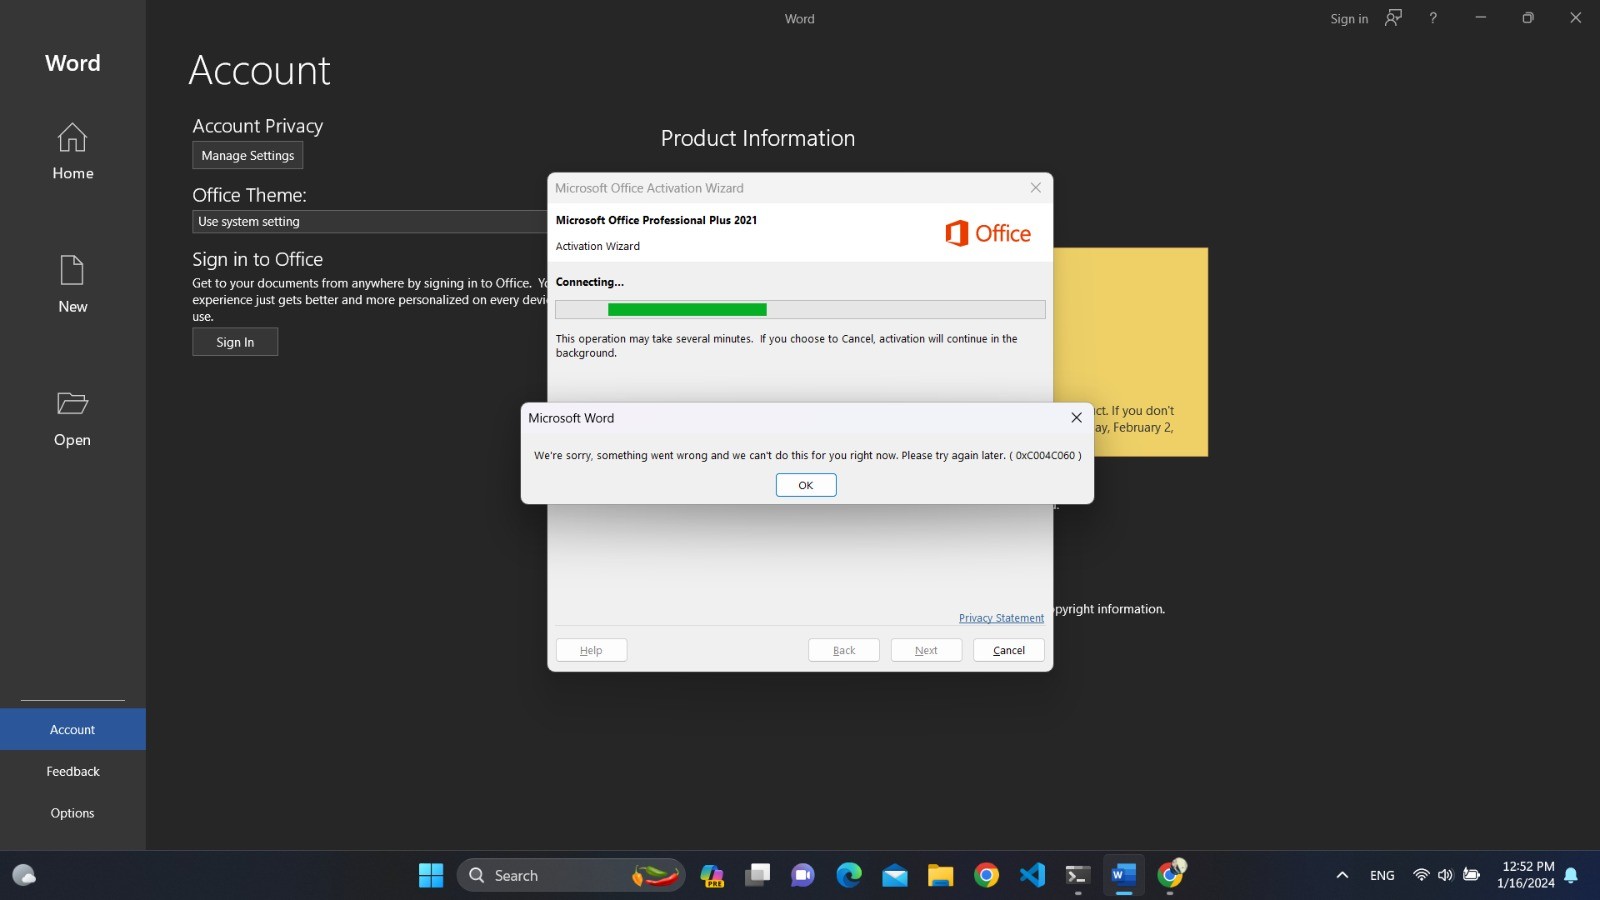Switch to Word taskbar icon
1600x900 pixels.
(1123, 875)
